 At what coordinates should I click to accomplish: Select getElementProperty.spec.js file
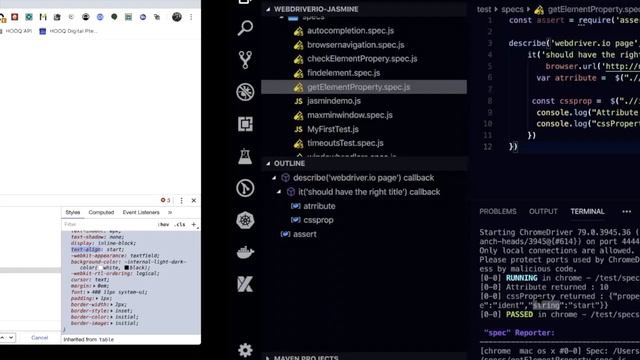364,87
